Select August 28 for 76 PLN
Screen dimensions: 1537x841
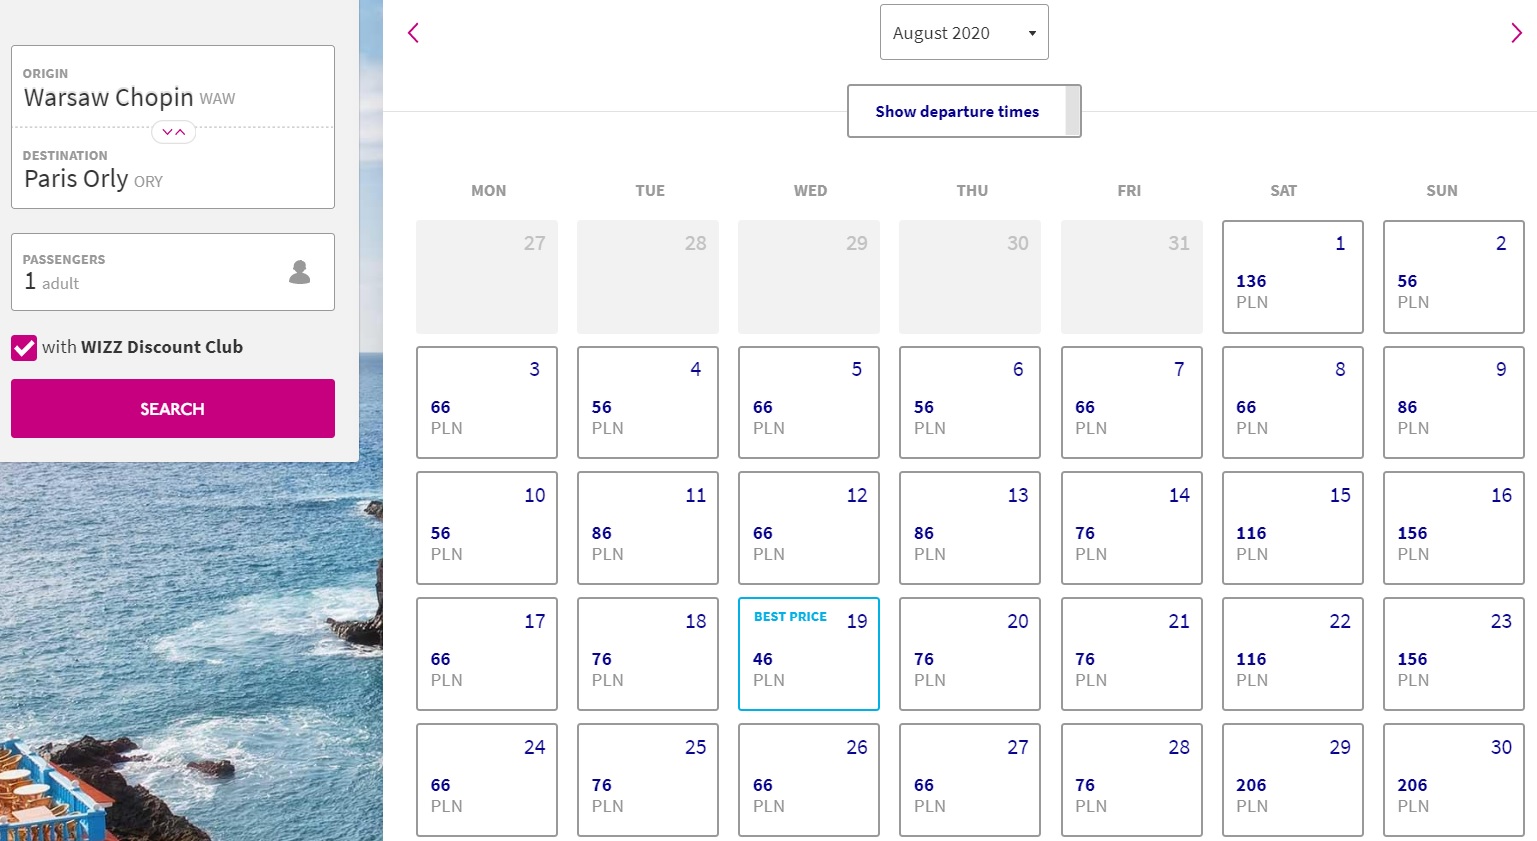point(1131,780)
